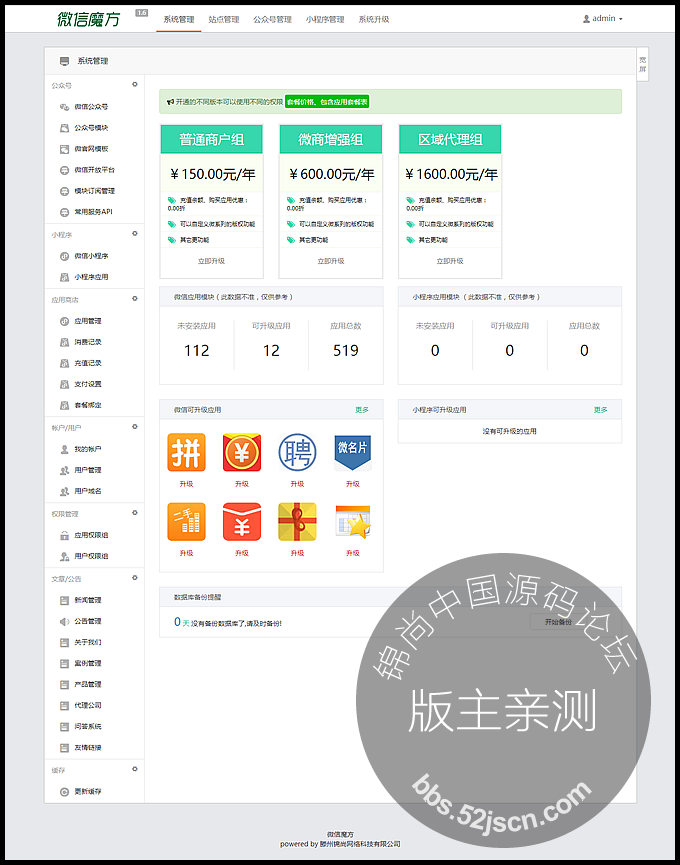Click 更新缓存 refresh item
680x865 pixels.
tap(88, 792)
